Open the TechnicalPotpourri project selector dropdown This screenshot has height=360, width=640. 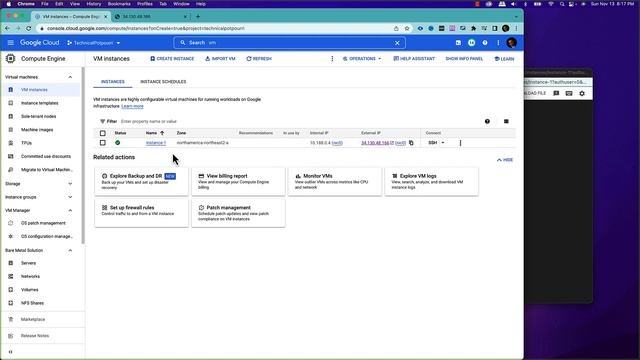(x=94, y=43)
